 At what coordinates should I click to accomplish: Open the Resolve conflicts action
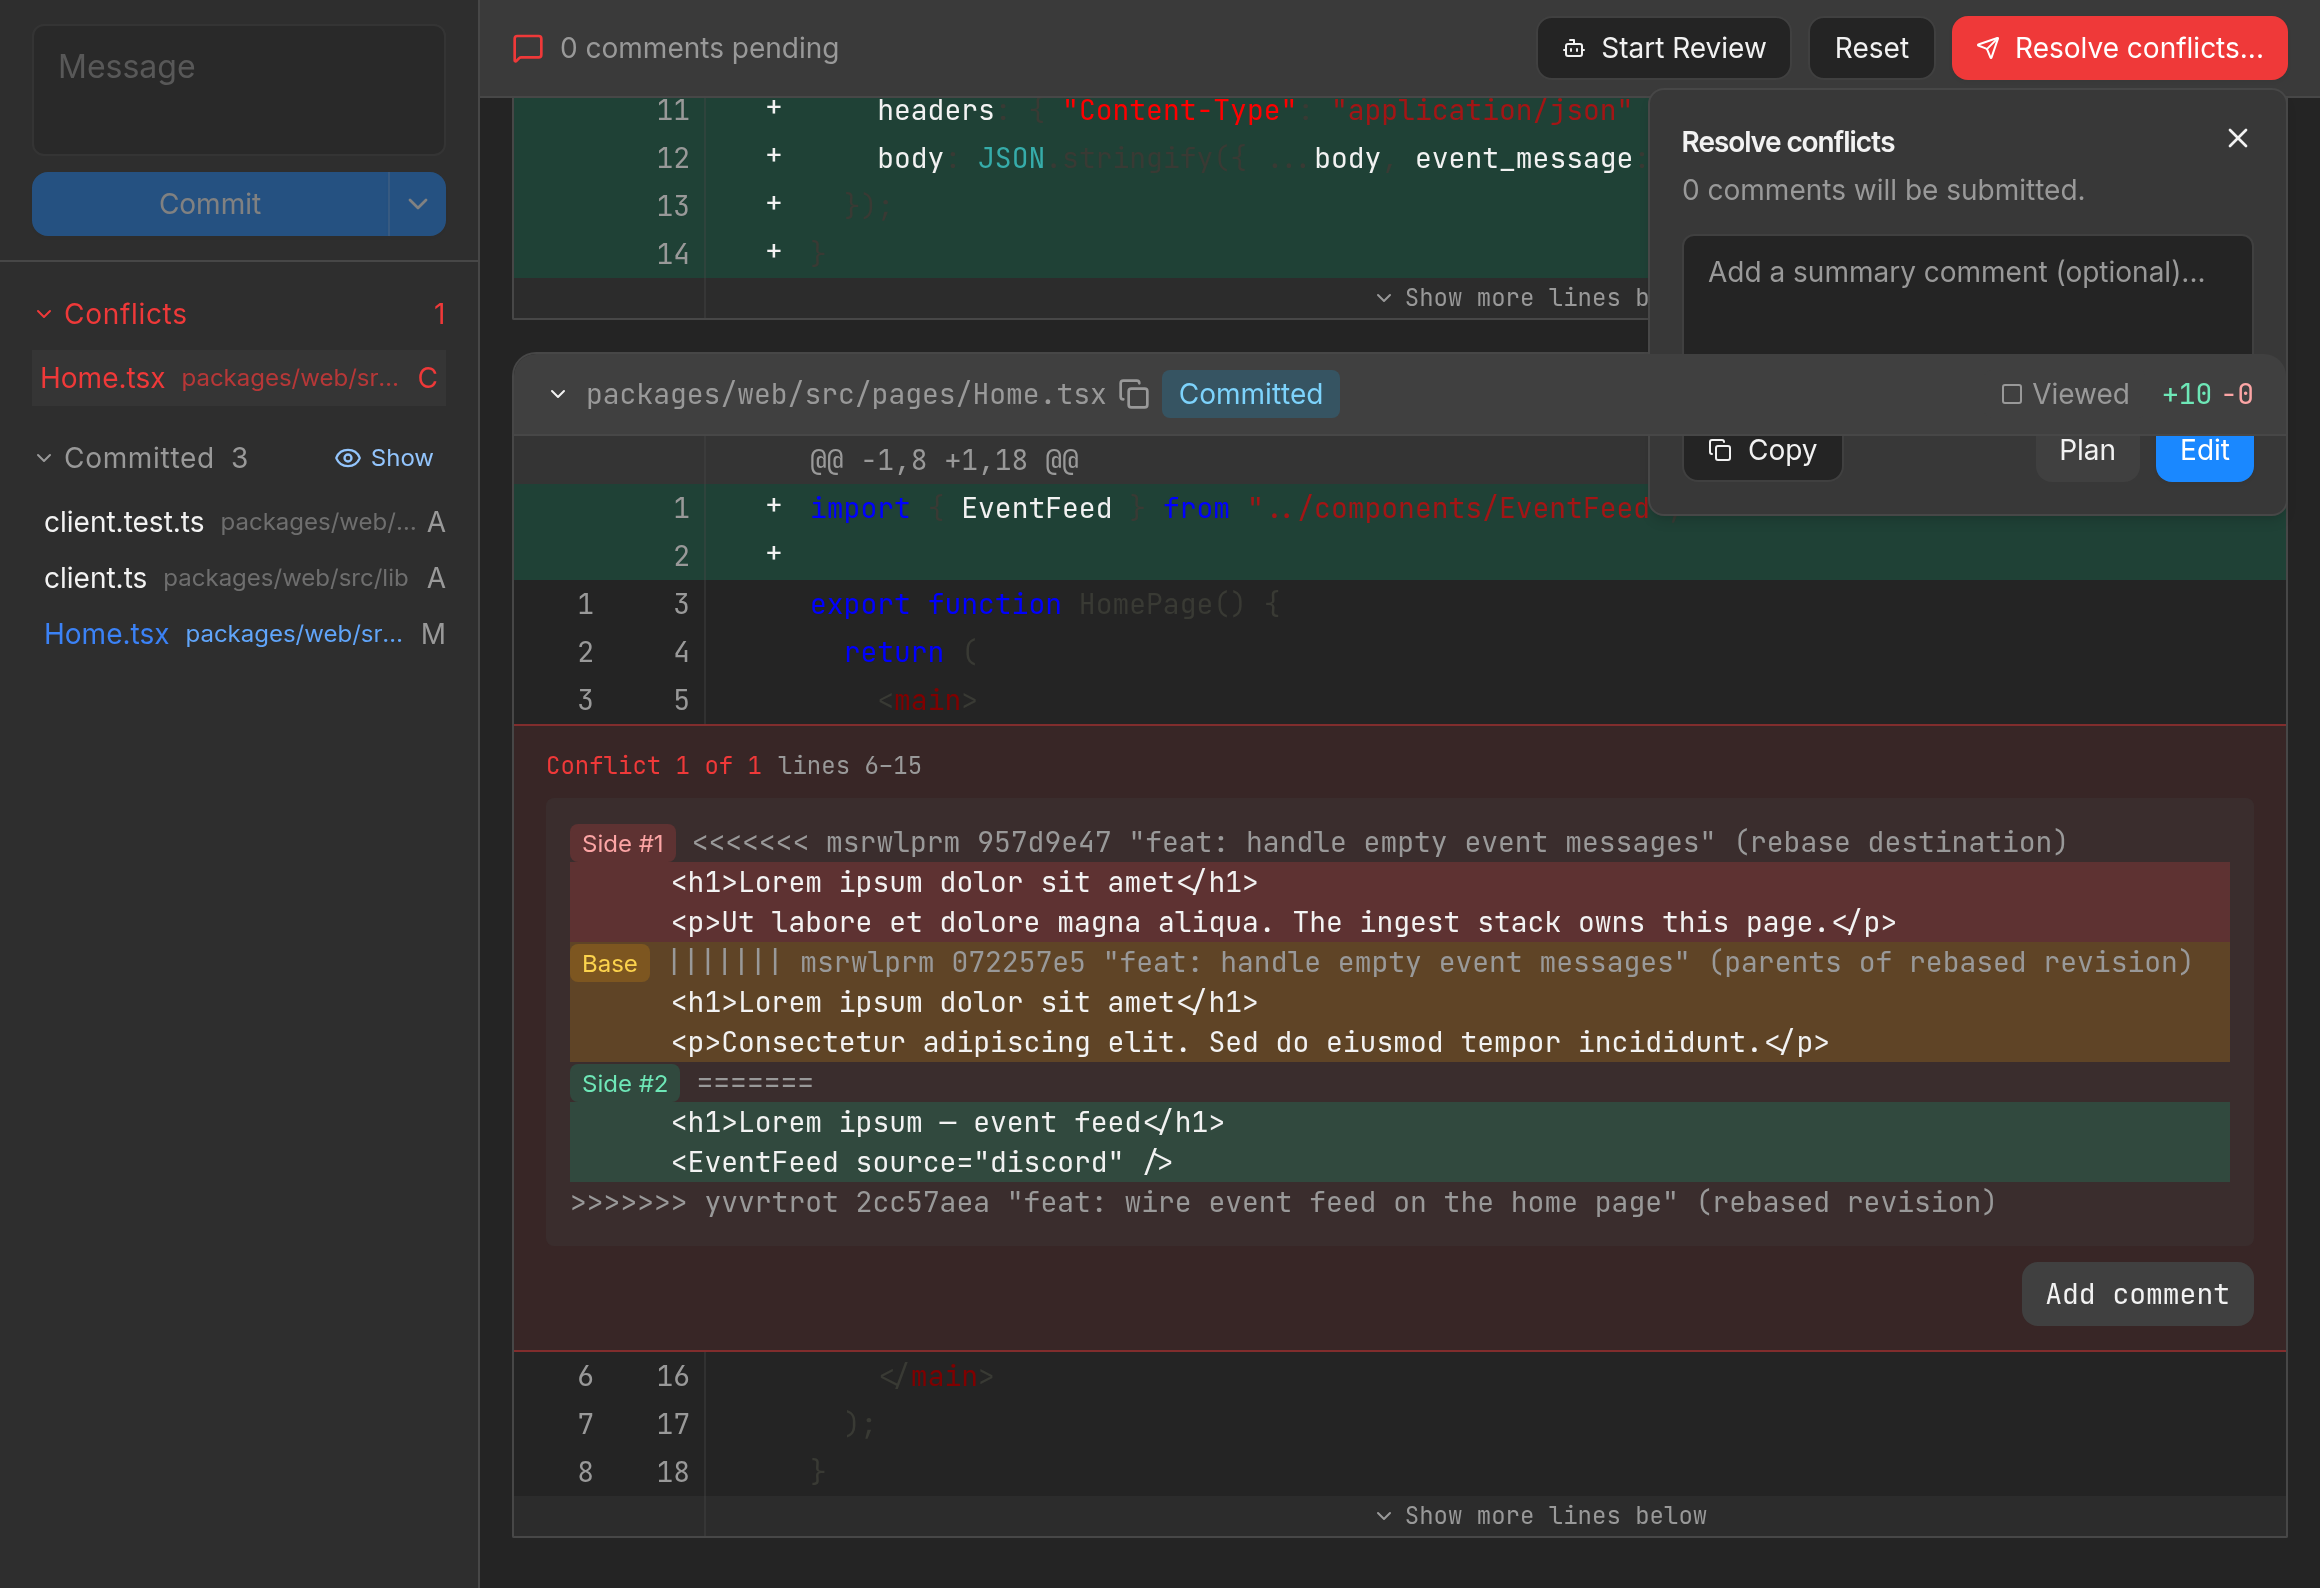(2119, 48)
